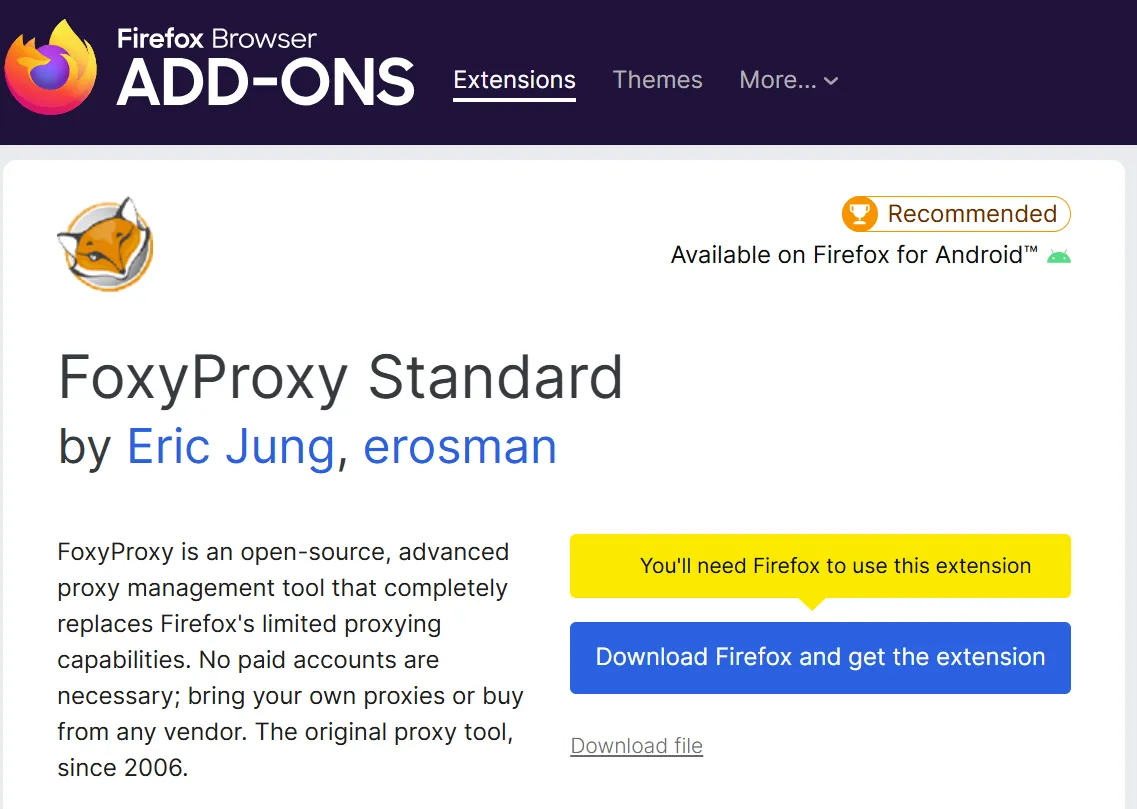This screenshot has width=1137, height=809.
Task: Expand the chevron arrow beside More
Action: point(831,81)
